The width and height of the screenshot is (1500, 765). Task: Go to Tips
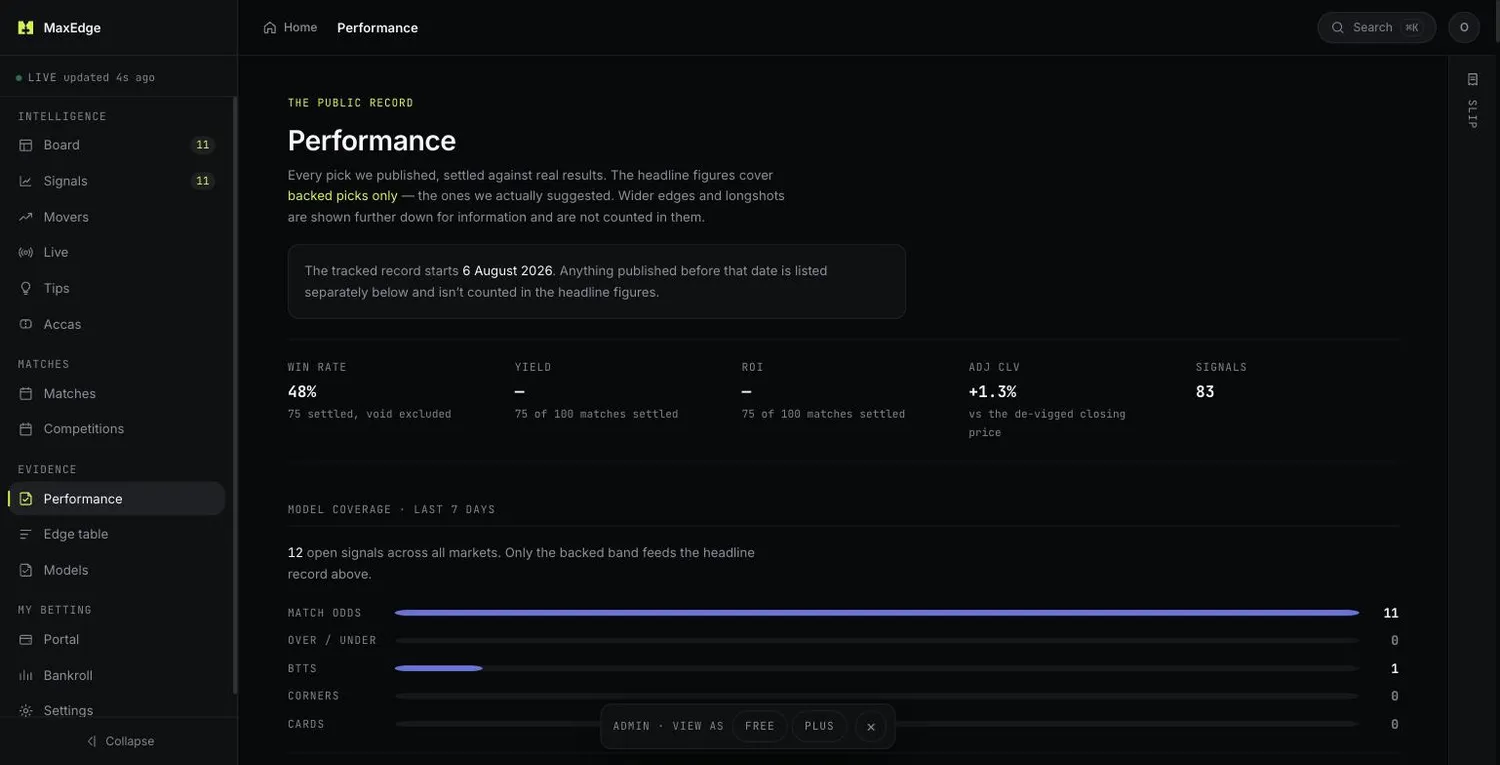click(117, 288)
